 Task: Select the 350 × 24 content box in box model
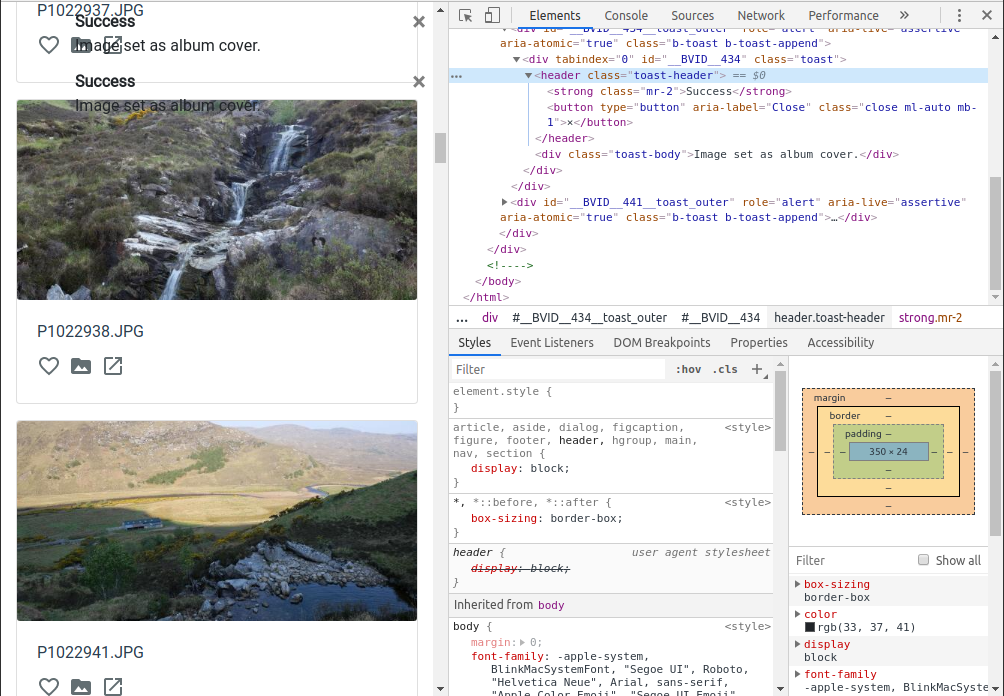click(x=888, y=451)
